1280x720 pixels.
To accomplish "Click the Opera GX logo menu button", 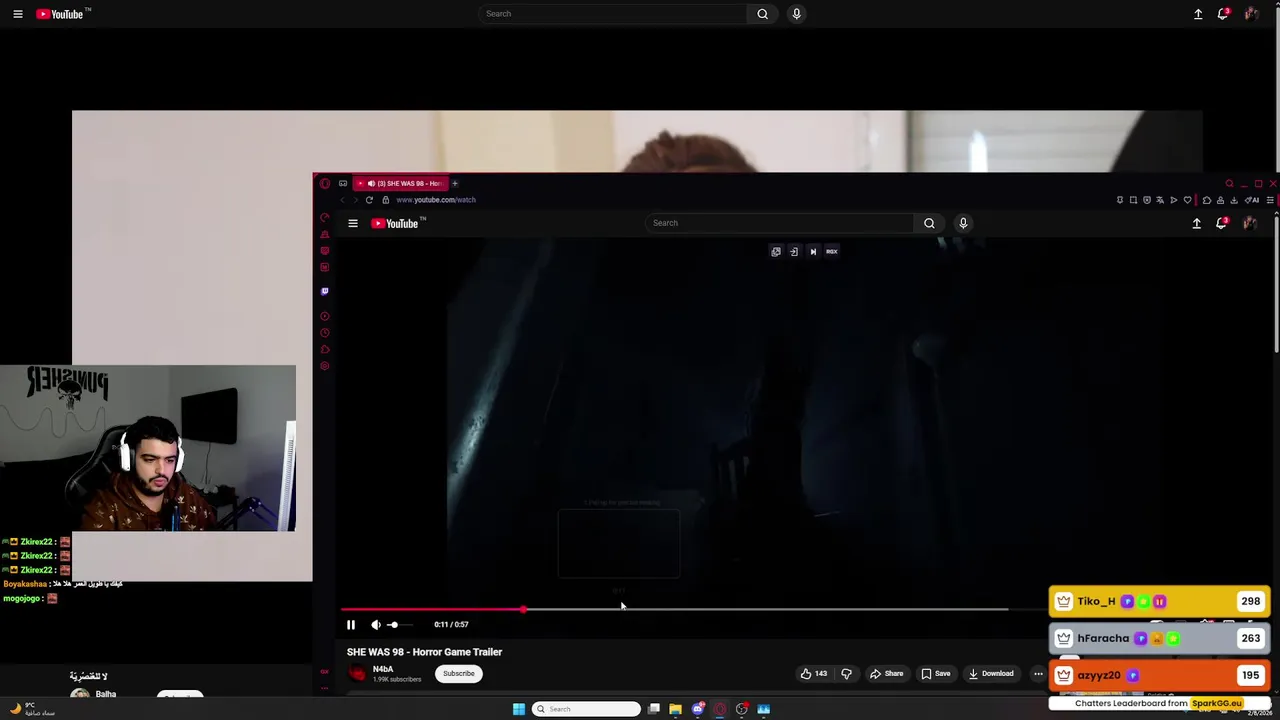I will pyautogui.click(x=324, y=183).
